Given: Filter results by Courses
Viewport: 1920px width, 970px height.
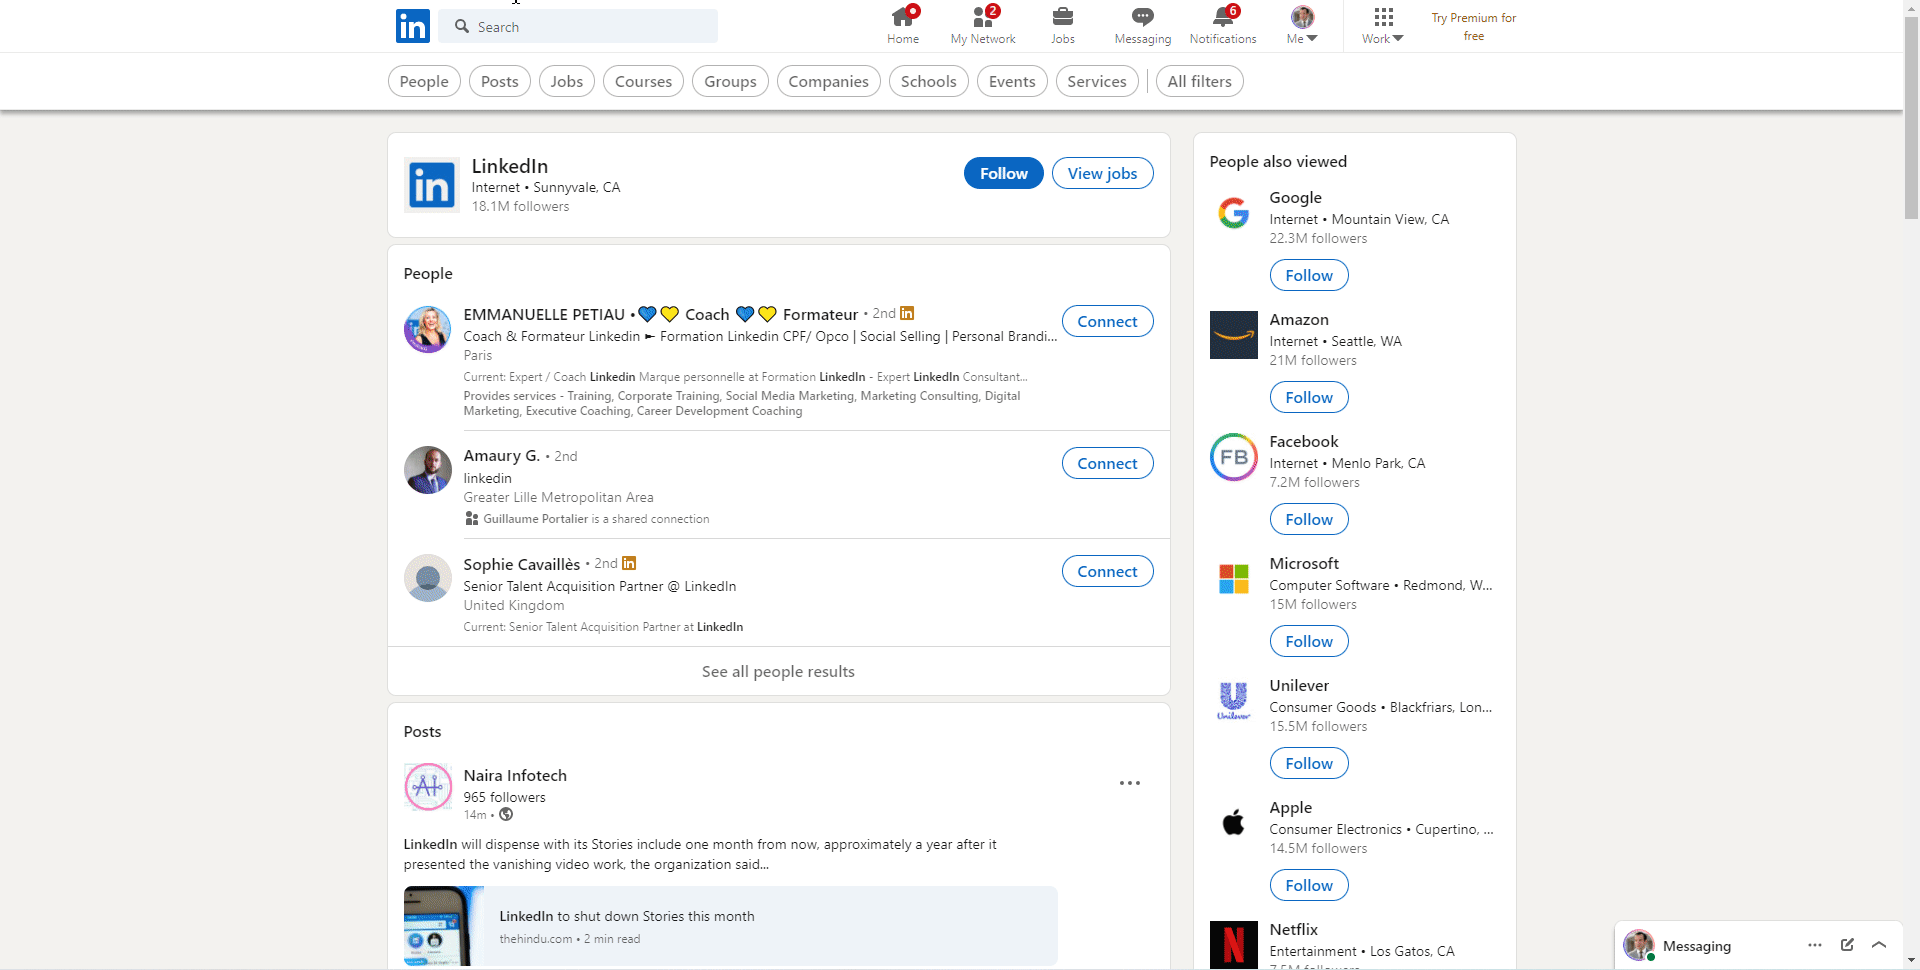Looking at the screenshot, I should [644, 81].
